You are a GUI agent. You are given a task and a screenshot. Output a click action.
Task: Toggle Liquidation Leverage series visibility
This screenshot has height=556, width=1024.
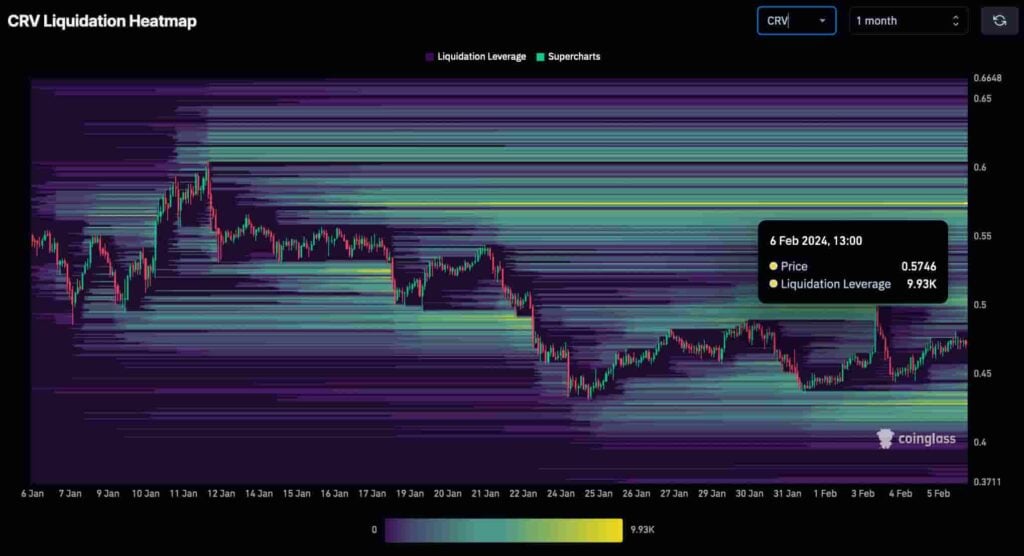(x=475, y=57)
